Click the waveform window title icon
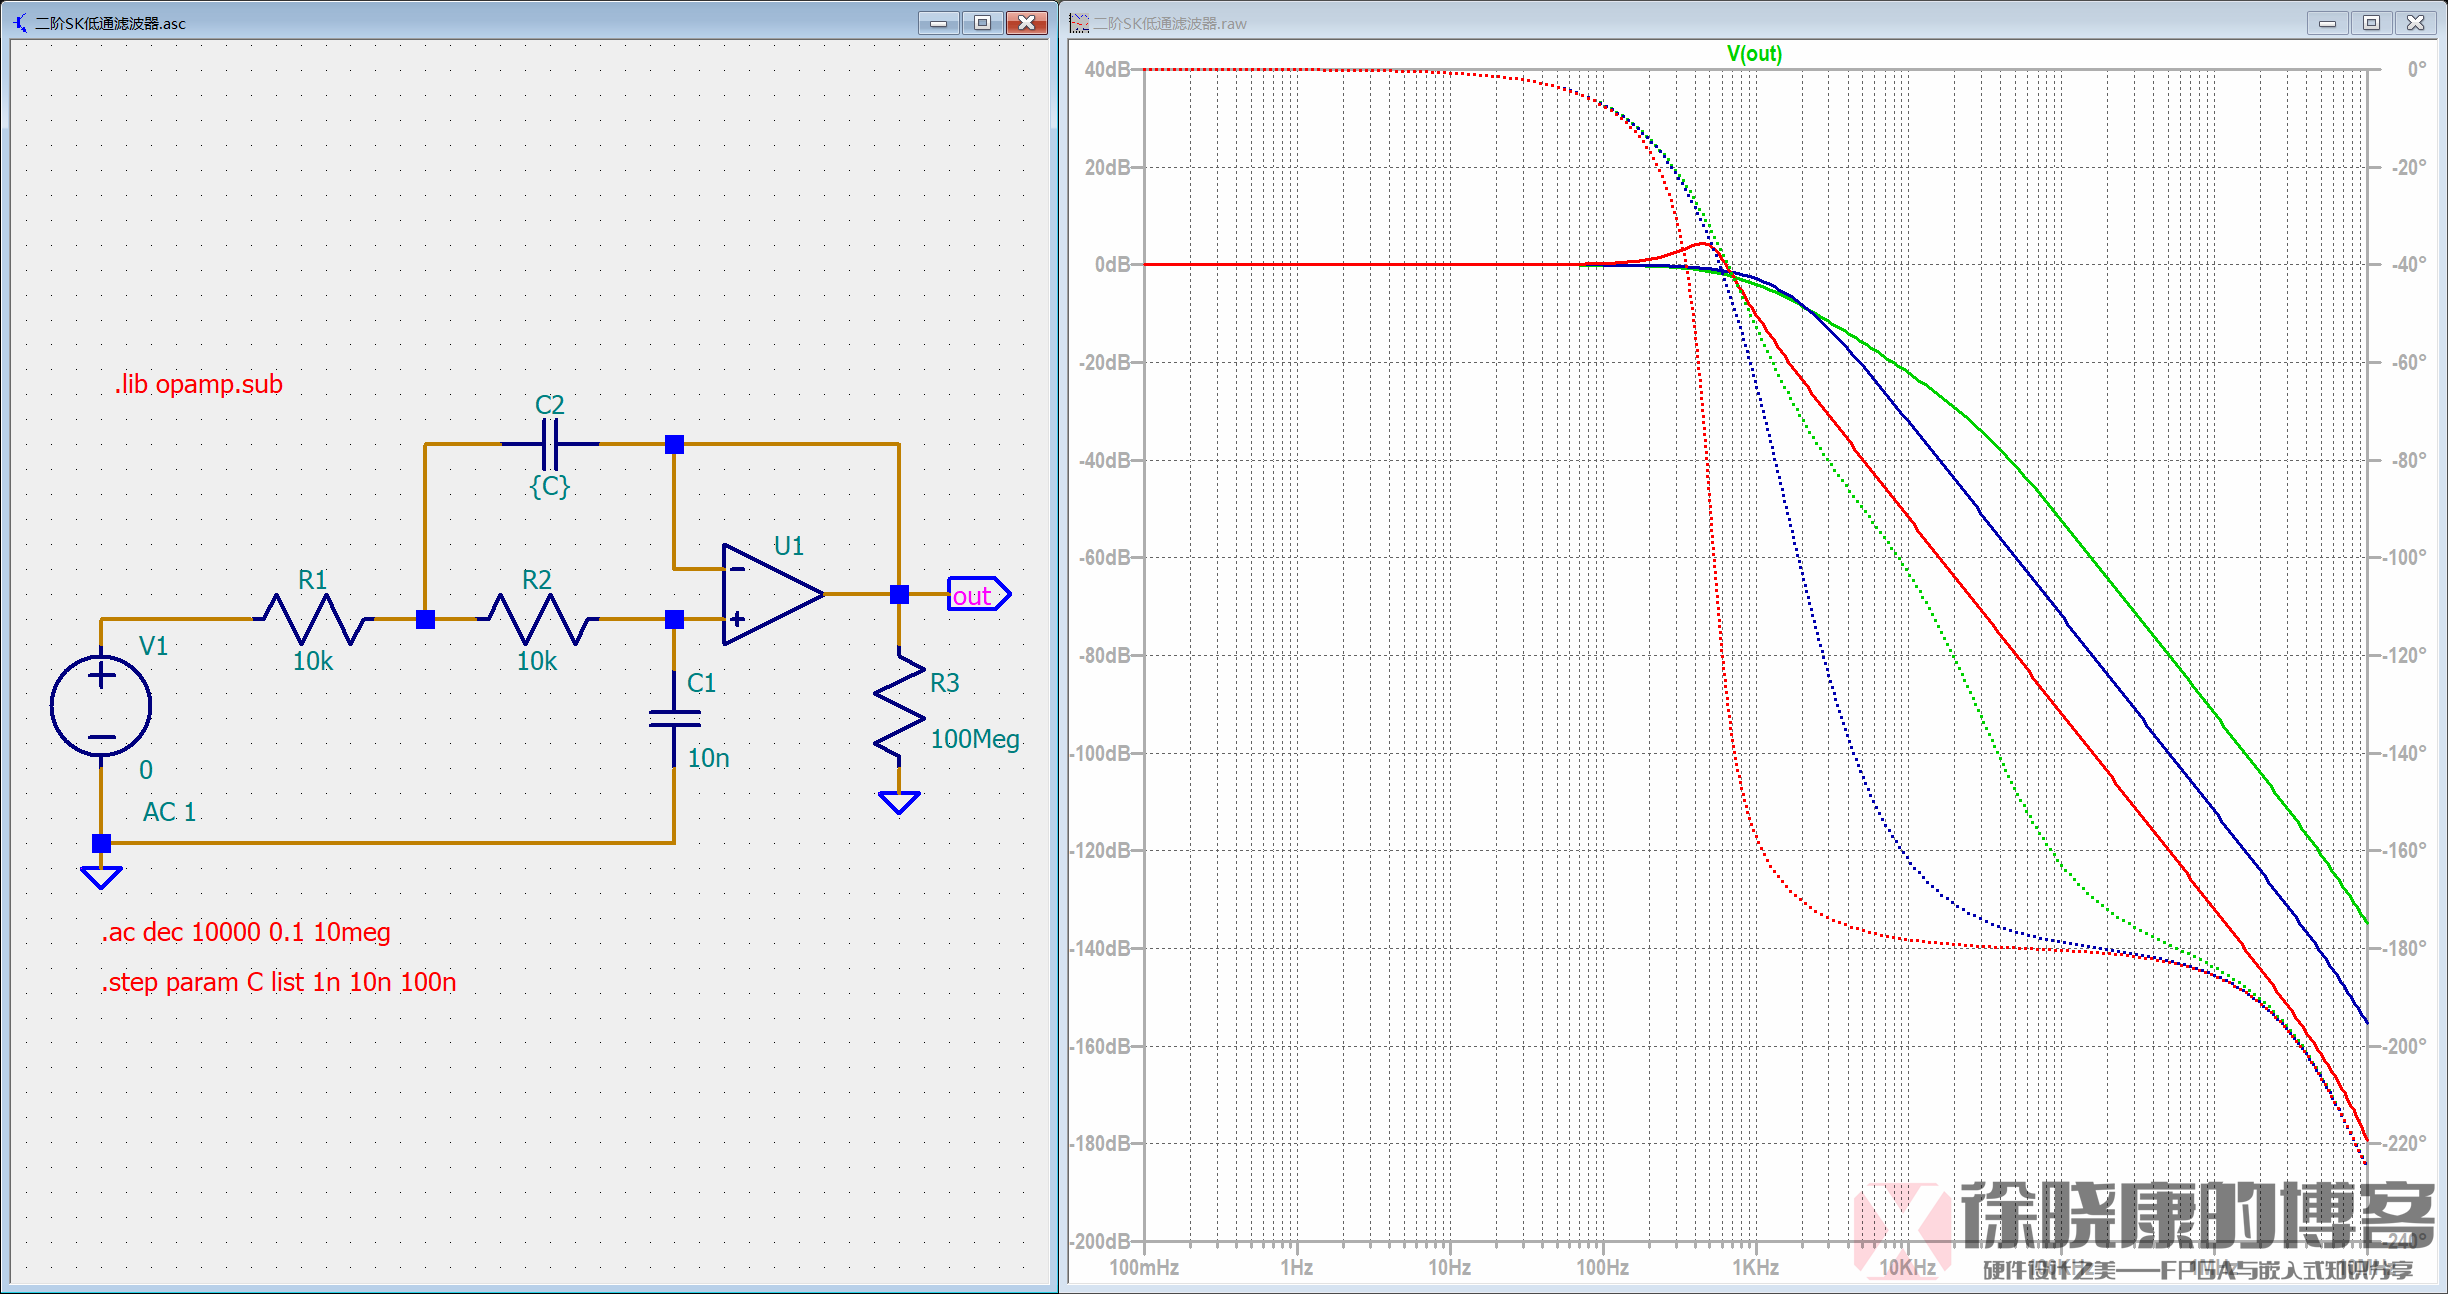The width and height of the screenshot is (2448, 1294). 1079,22
